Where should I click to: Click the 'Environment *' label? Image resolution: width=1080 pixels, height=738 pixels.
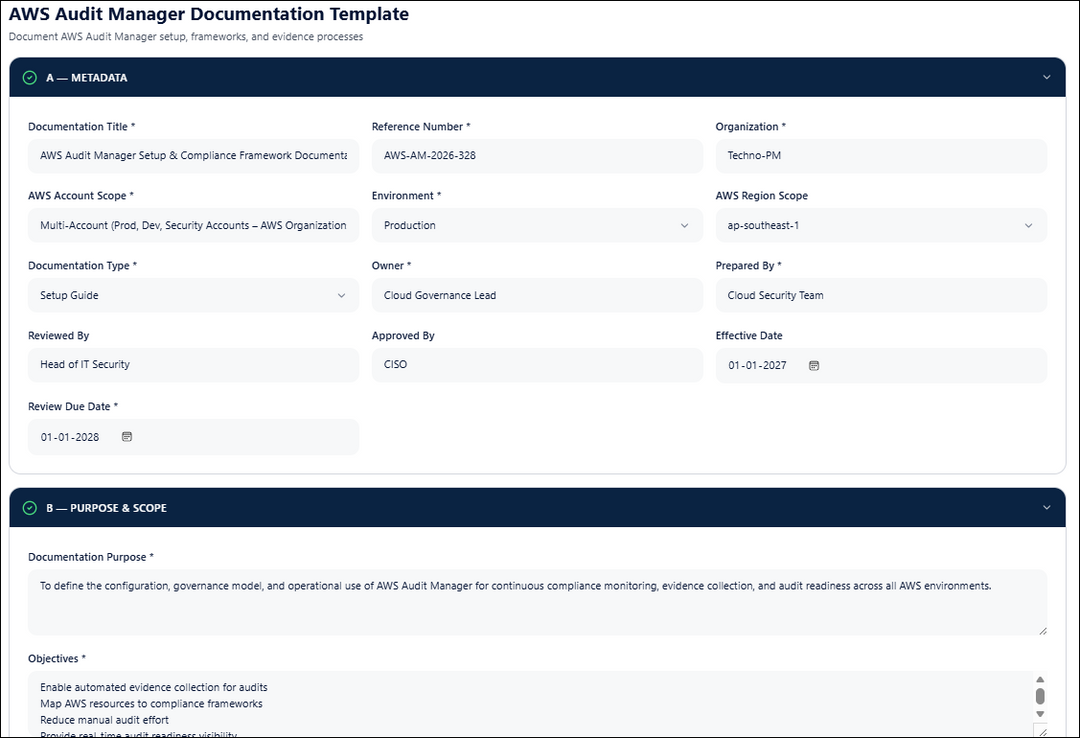click(x=406, y=196)
